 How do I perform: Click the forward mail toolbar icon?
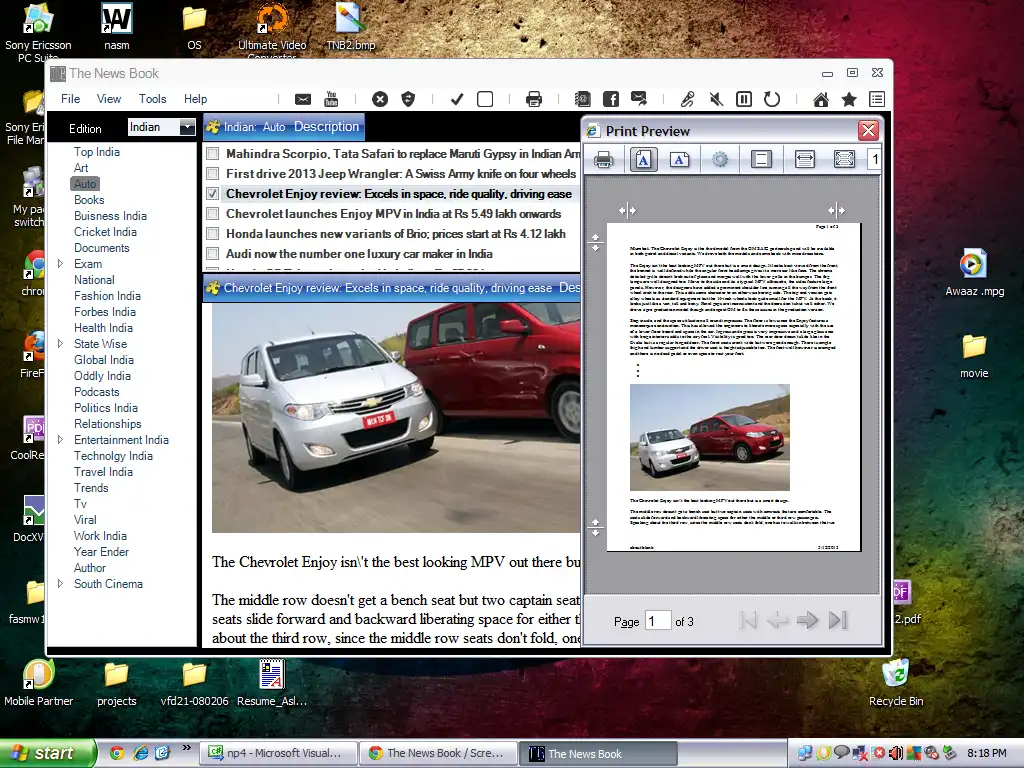[x=639, y=99]
